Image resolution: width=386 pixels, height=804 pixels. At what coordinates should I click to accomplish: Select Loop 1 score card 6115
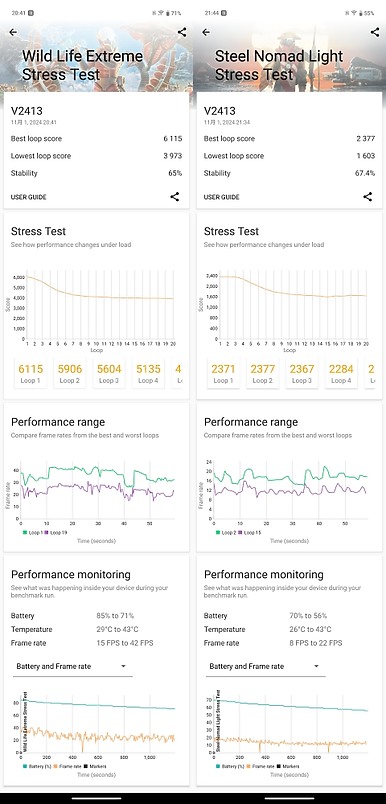click(x=31, y=373)
